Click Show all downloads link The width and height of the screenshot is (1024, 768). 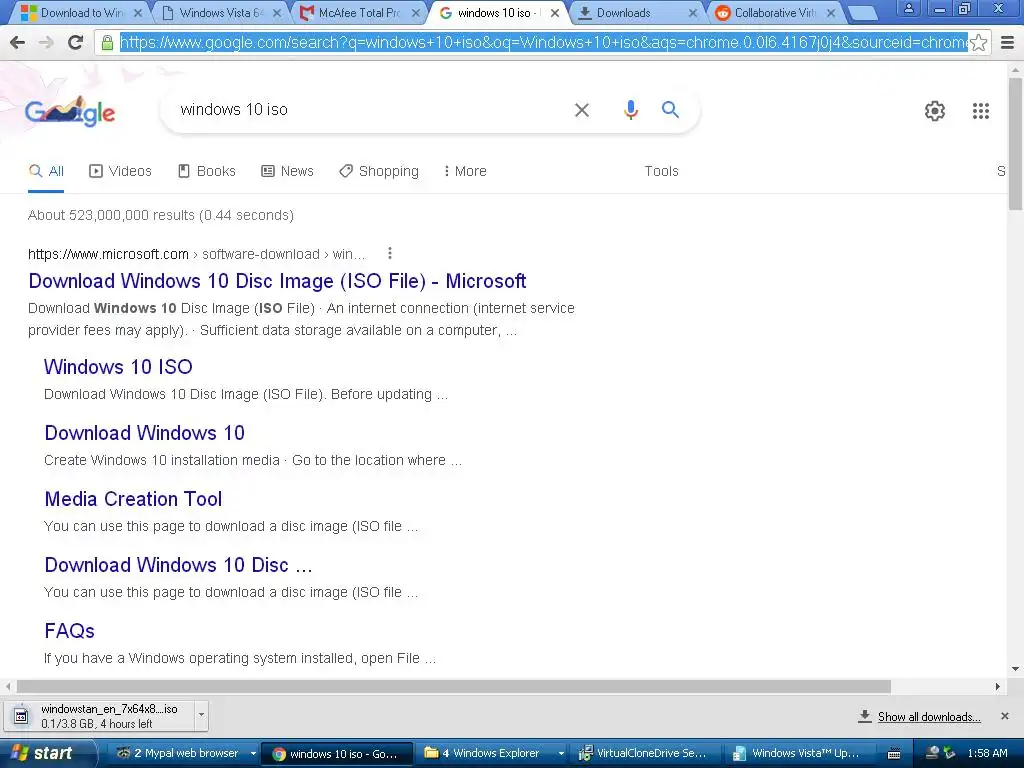(929, 716)
